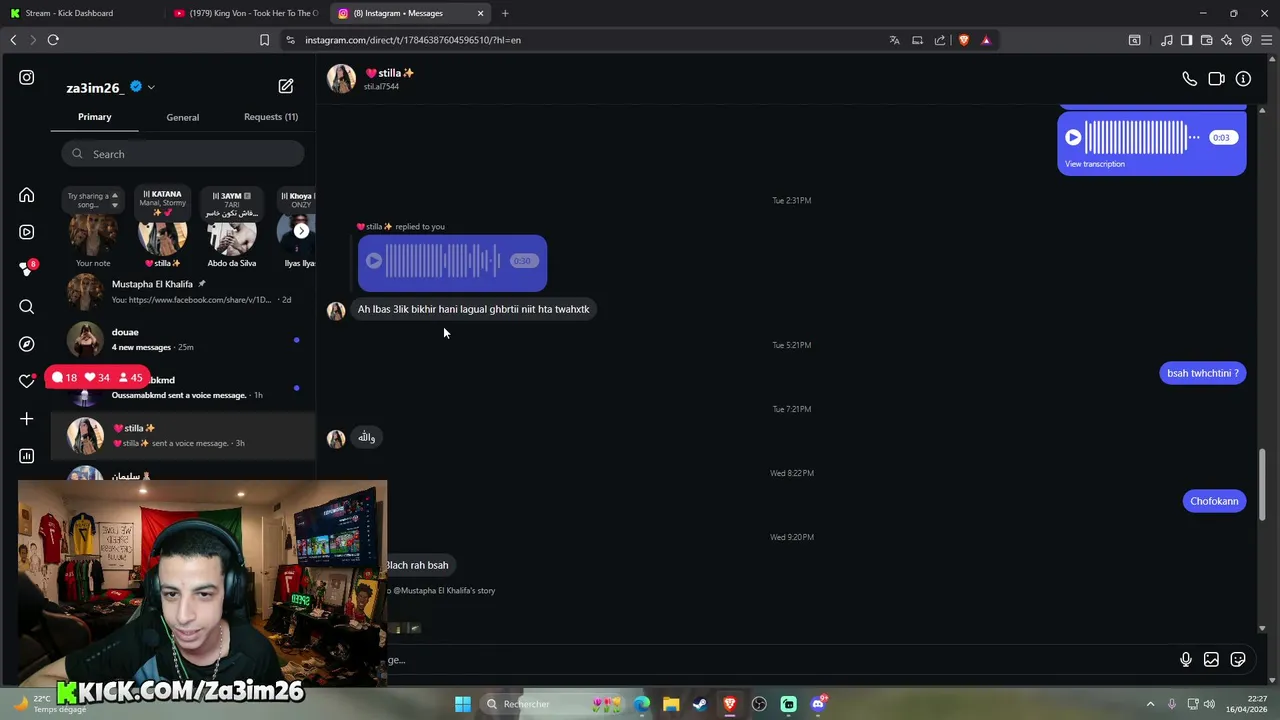
Task: Open Steam from taskbar
Action: click(700, 704)
